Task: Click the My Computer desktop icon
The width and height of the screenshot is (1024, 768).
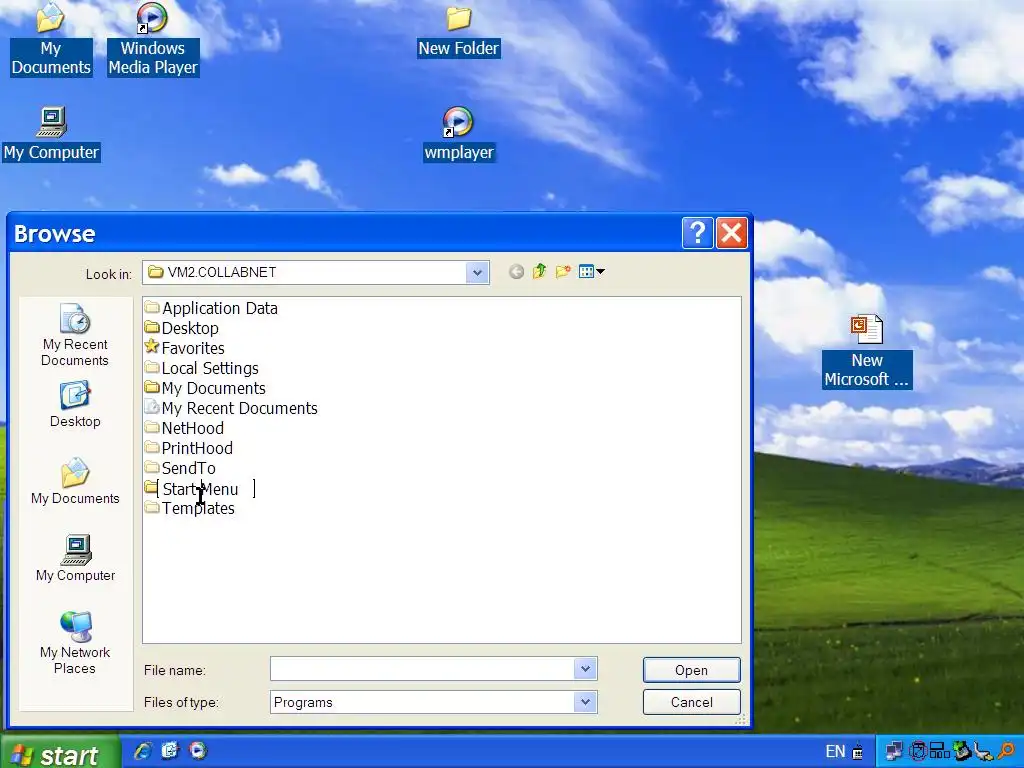Action: 51,134
